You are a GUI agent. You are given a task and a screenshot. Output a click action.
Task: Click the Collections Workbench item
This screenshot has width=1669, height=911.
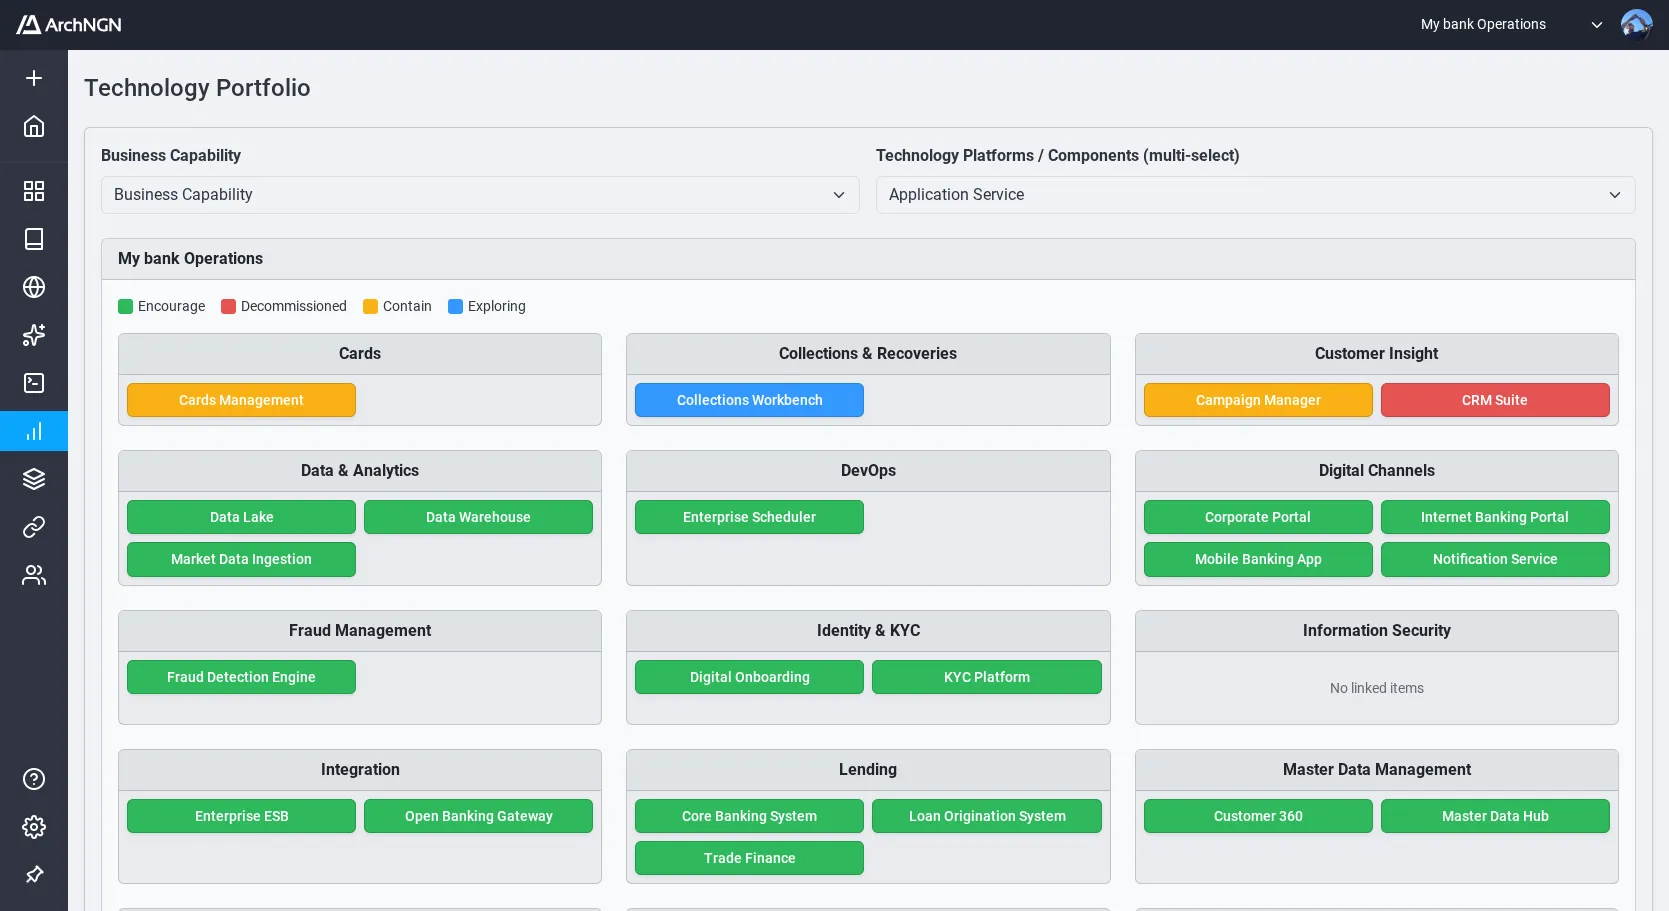click(749, 400)
